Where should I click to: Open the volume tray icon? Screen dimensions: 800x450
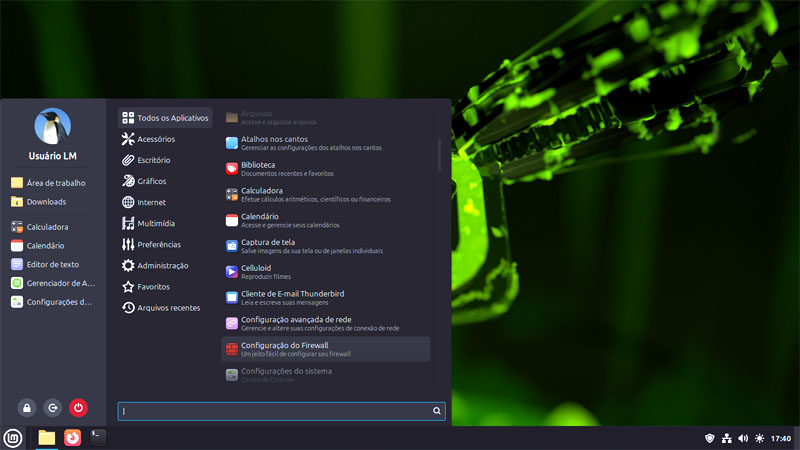click(743, 438)
